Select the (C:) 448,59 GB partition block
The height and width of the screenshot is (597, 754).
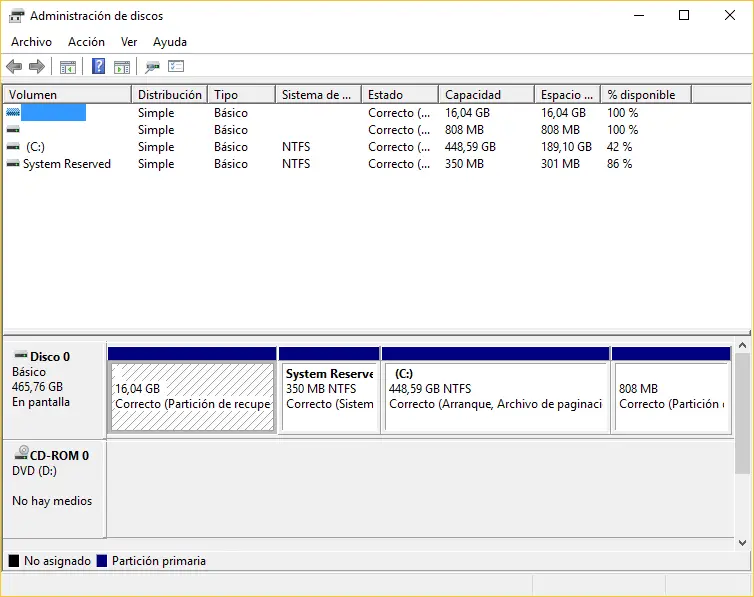pyautogui.click(x=496, y=397)
